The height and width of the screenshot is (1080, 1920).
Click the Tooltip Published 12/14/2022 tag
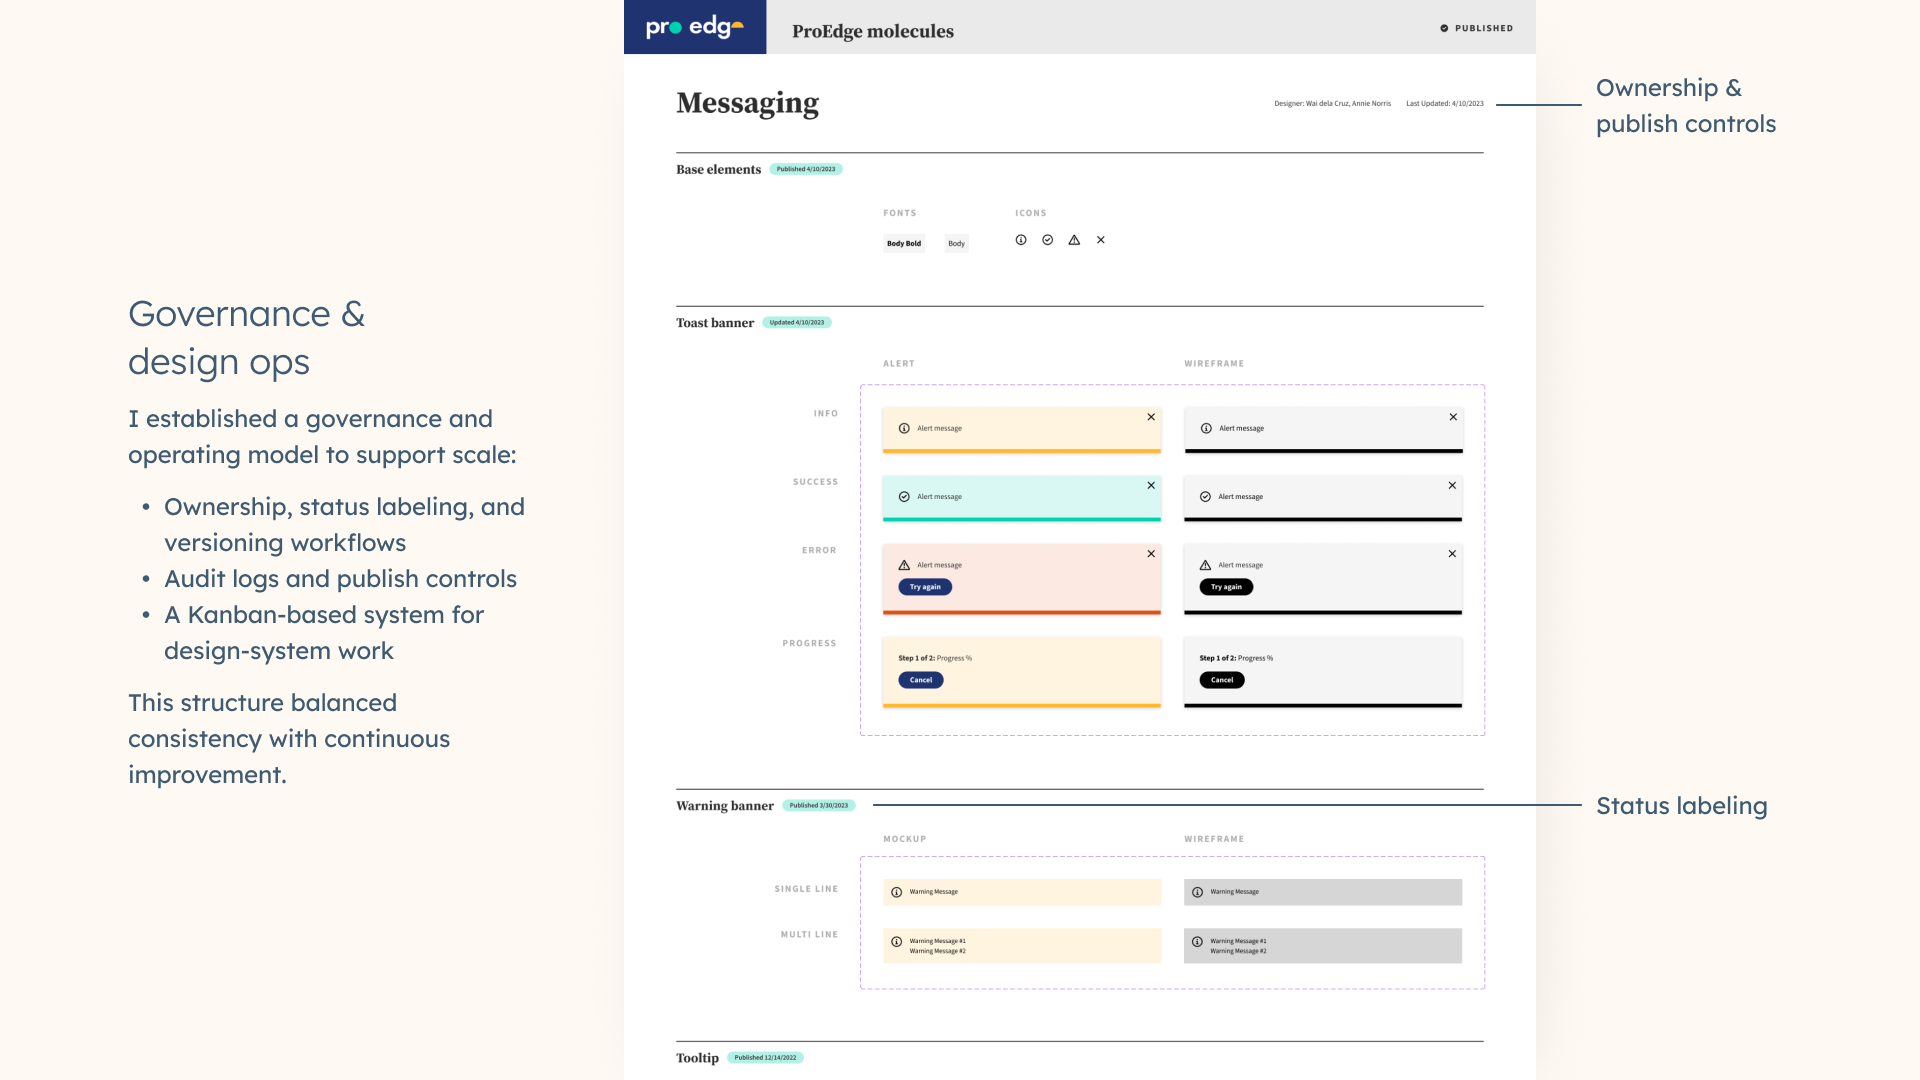tap(765, 1058)
